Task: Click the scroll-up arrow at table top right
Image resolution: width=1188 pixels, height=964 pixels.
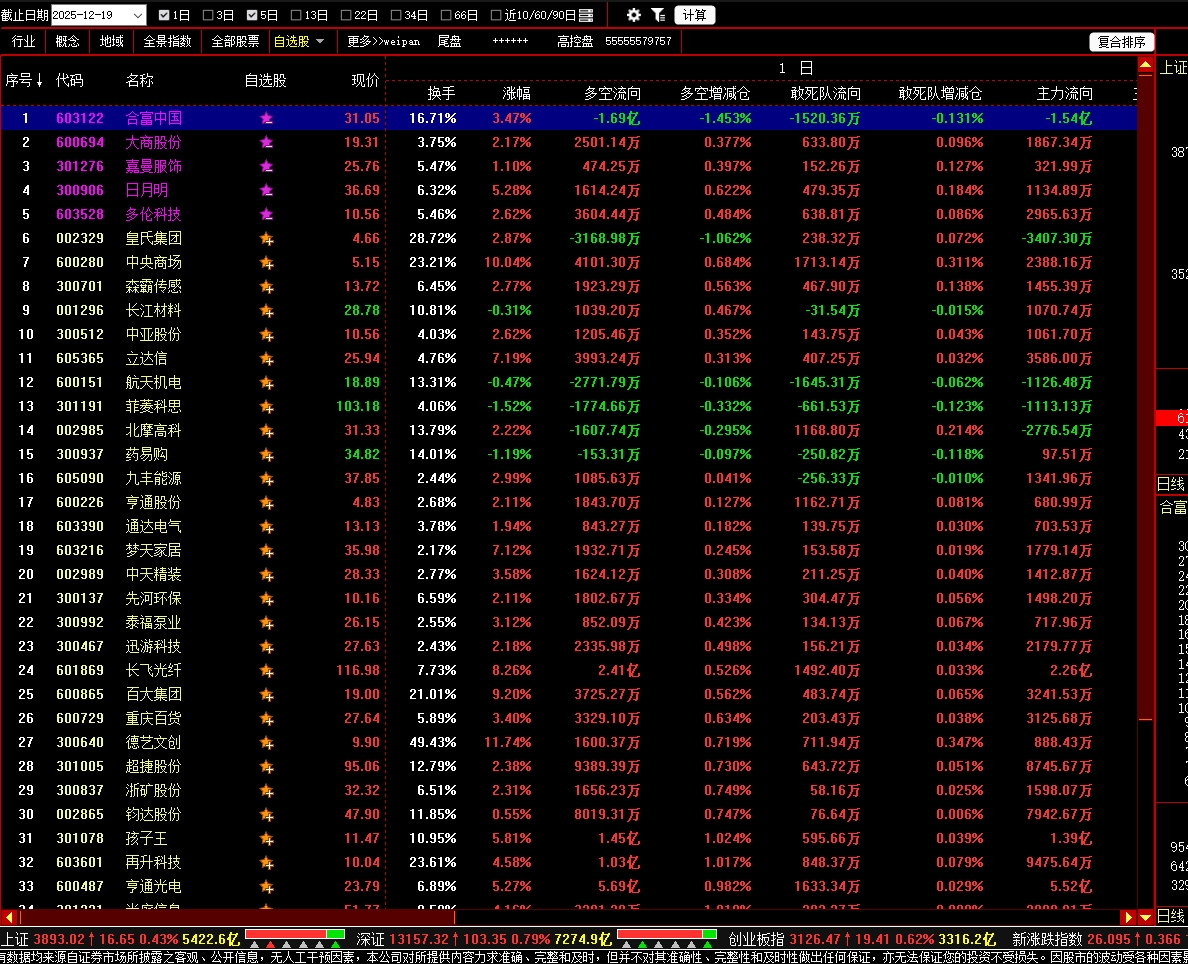Action: coord(1146,66)
